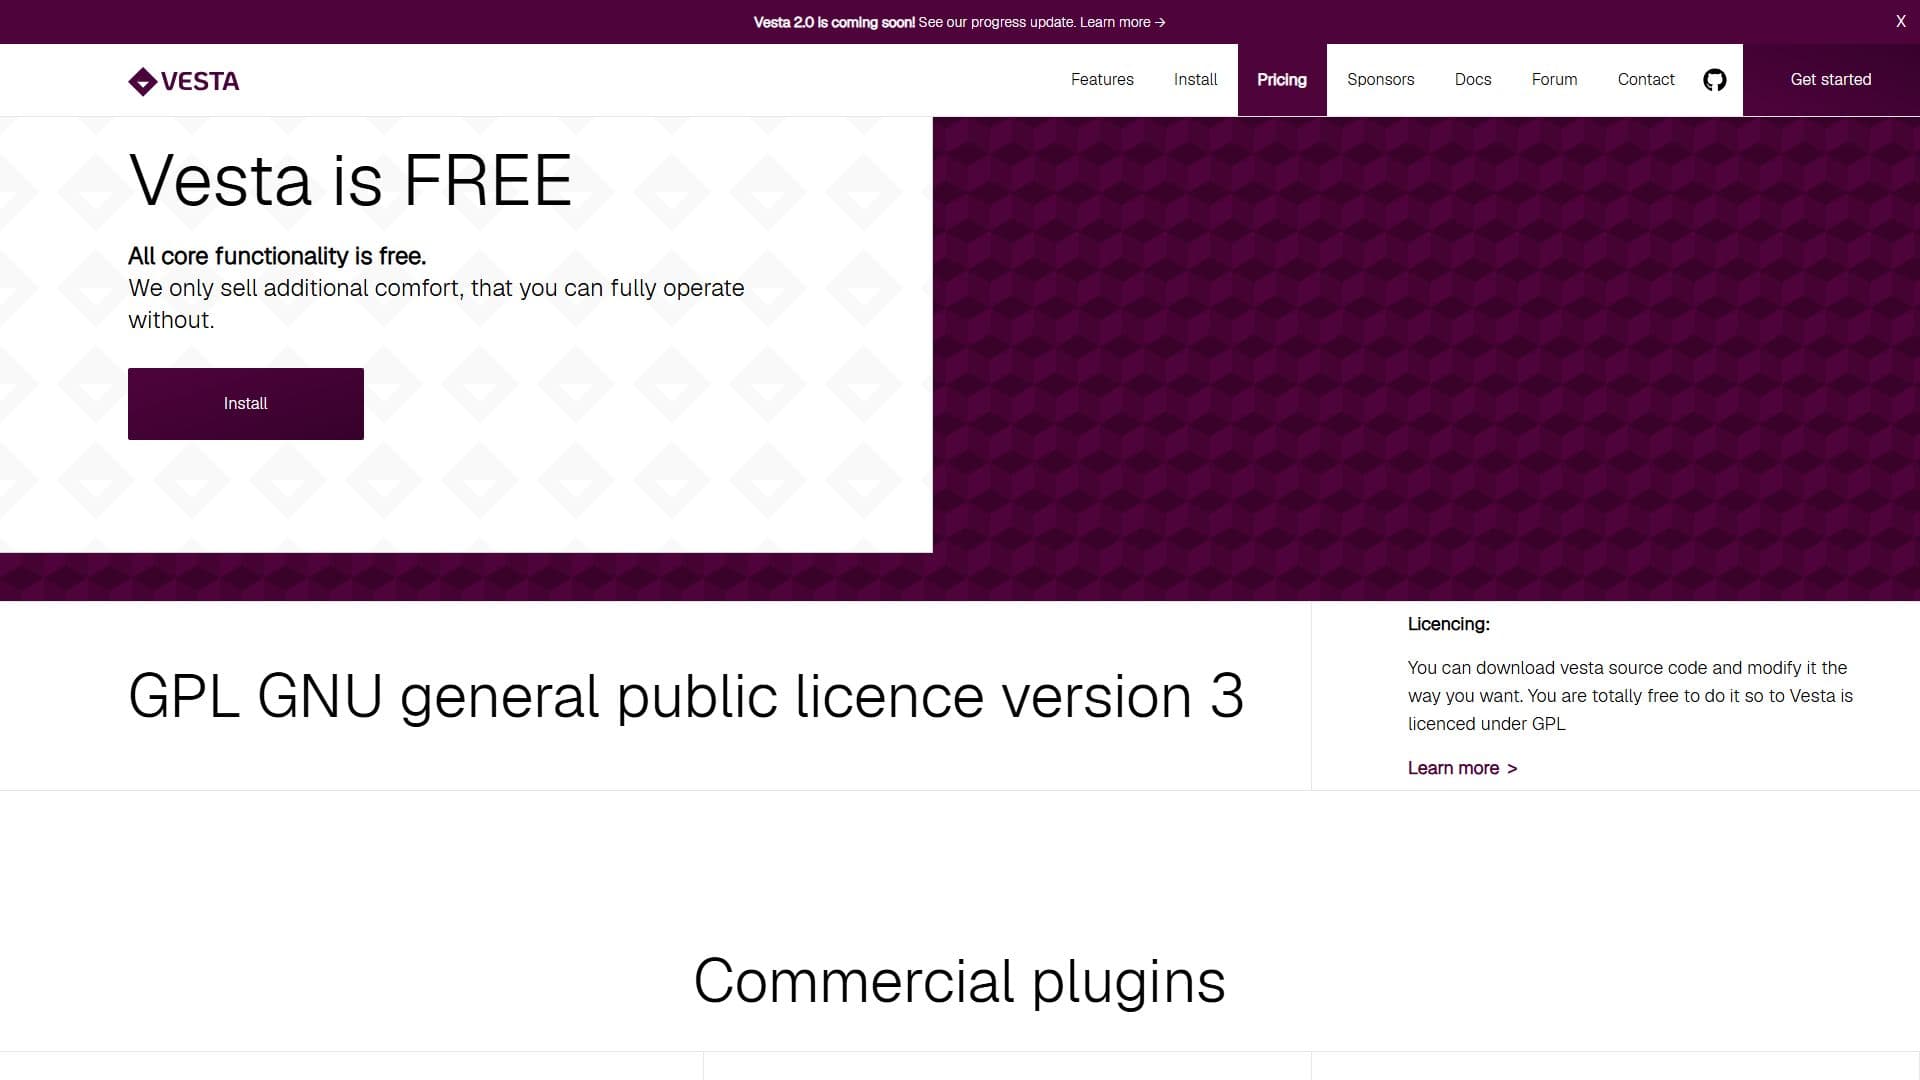This screenshot has width=1920, height=1080.
Task: Open the Sponsors page
Action: pyautogui.click(x=1380, y=80)
